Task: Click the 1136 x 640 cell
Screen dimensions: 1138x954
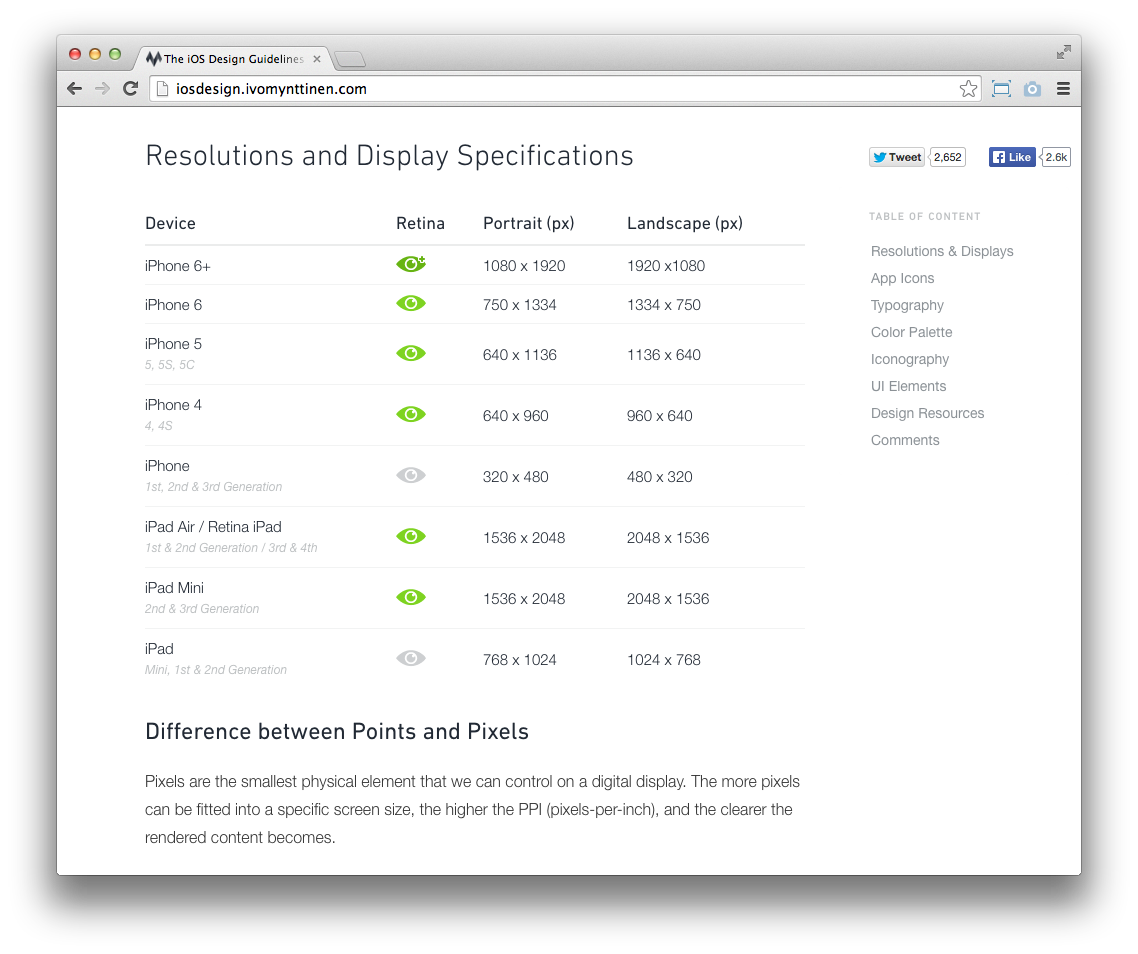Action: point(663,355)
